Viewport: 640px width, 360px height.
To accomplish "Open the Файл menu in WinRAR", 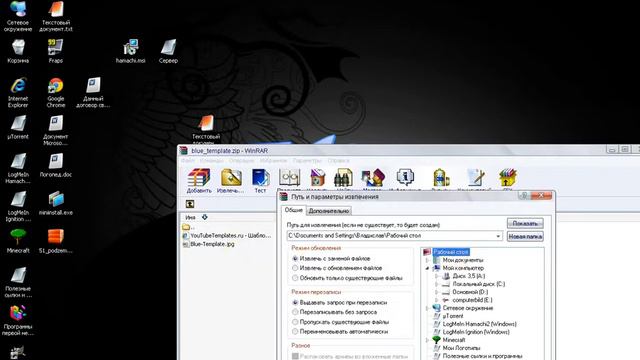I will tap(188, 161).
